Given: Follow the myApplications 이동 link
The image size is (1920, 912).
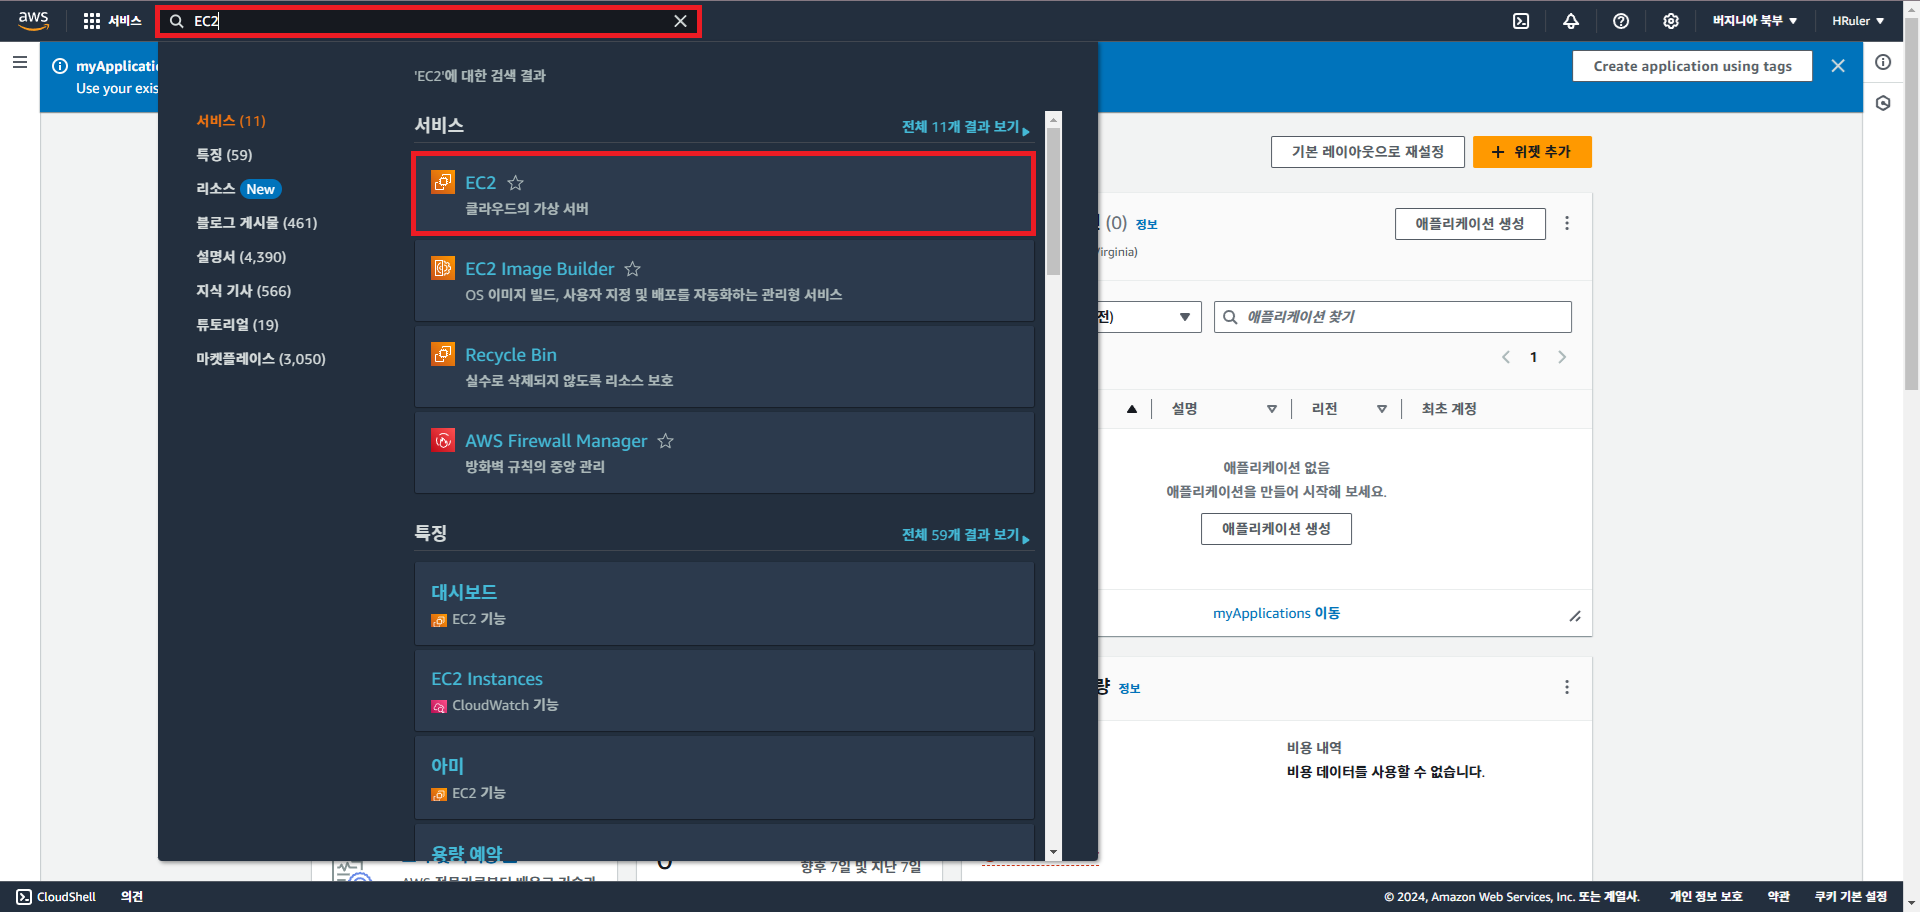Looking at the screenshot, I should pyautogui.click(x=1277, y=614).
